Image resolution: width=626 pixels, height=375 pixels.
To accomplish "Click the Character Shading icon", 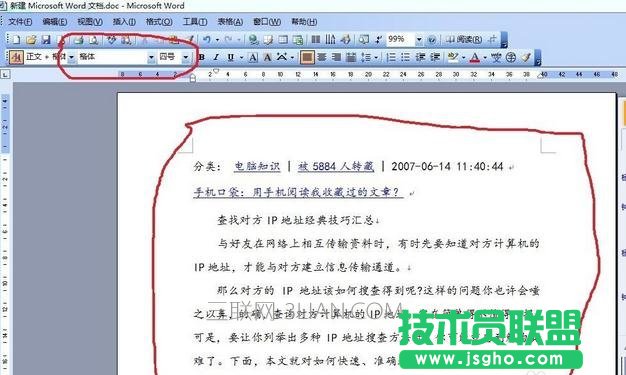I will click(x=267, y=57).
